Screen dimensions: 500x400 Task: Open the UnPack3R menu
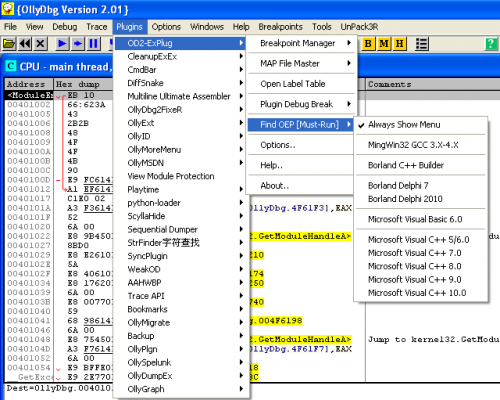coord(359,27)
